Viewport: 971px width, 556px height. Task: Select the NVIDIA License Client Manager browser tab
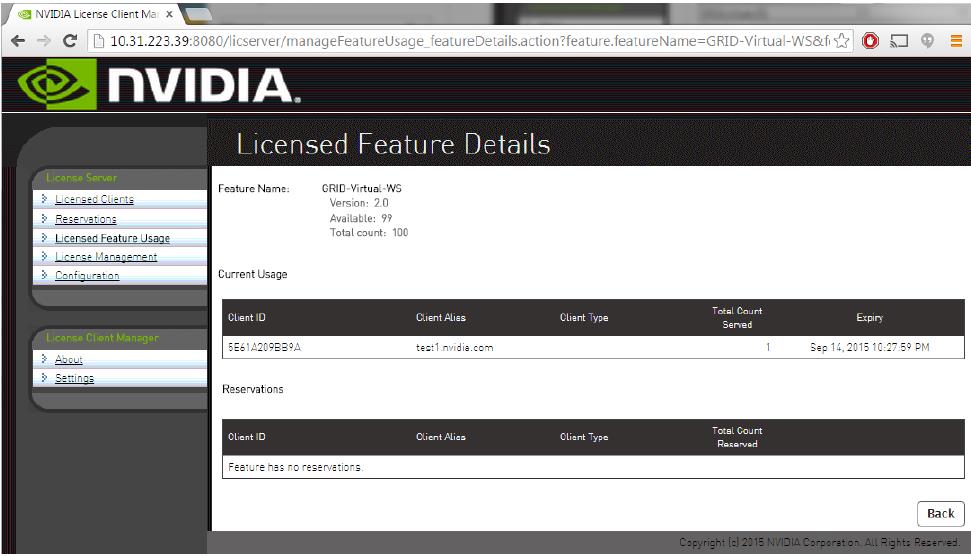coord(93,14)
